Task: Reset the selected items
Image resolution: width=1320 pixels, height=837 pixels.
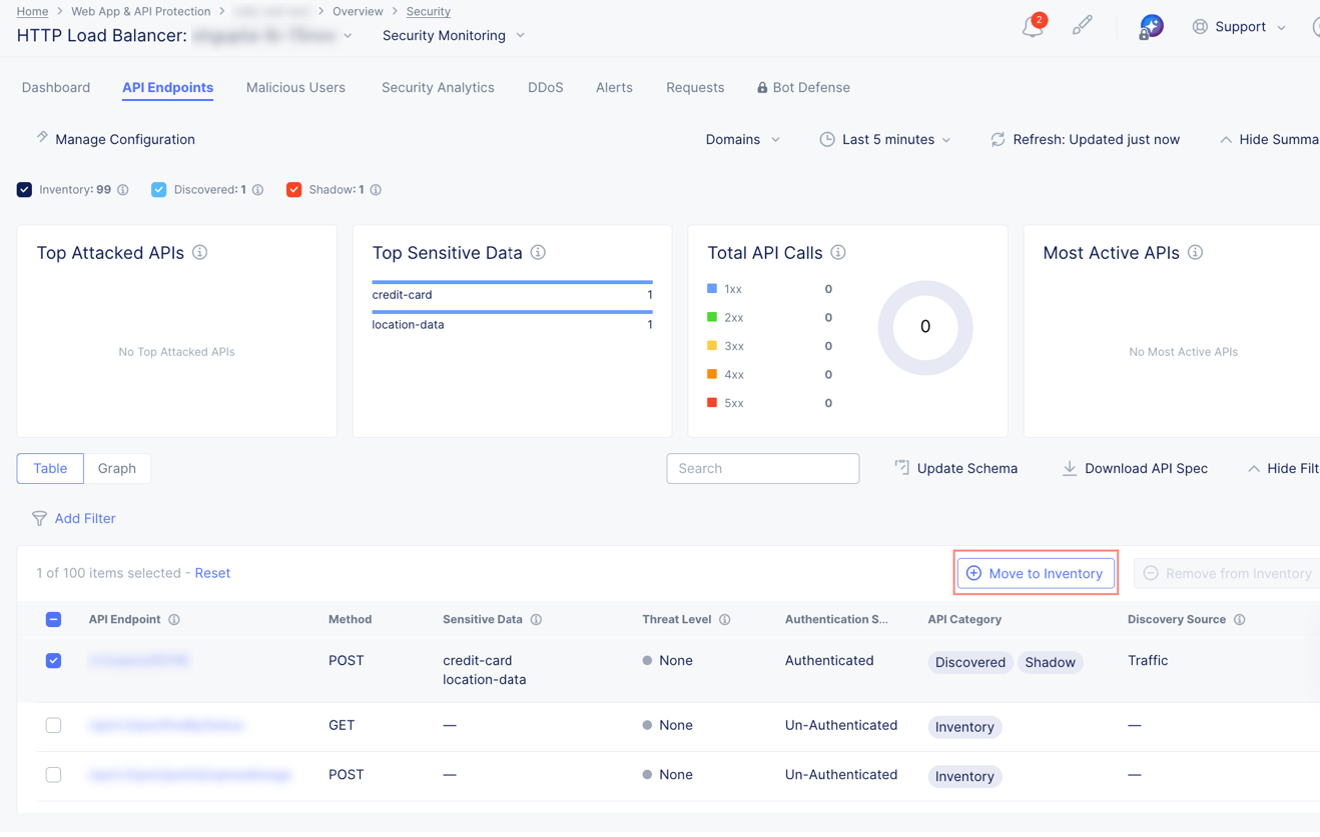Action: click(213, 573)
